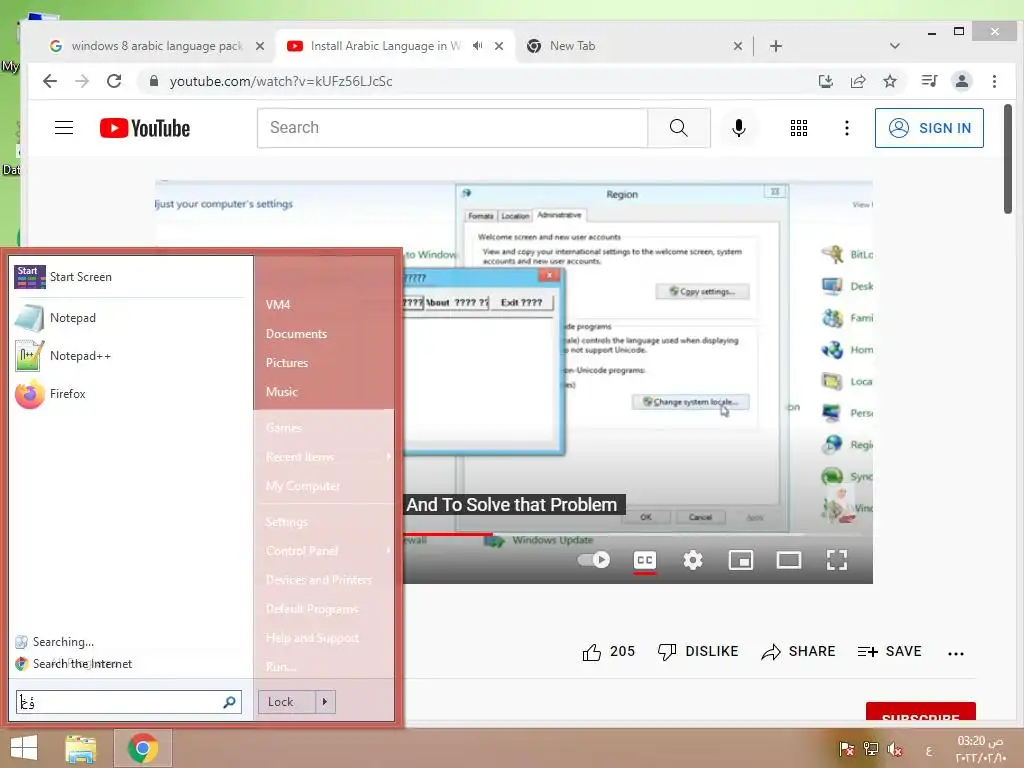1024x768 pixels.
Task: Open Documents from the Start menu
Action: (296, 334)
